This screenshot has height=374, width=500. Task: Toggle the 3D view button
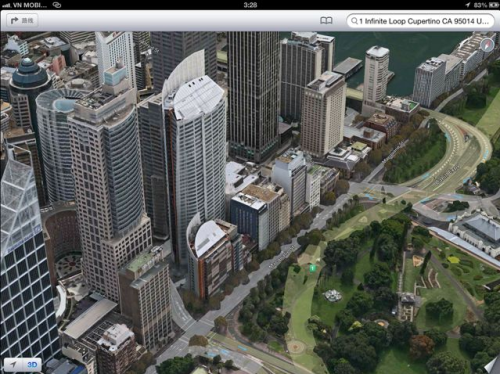(x=32, y=364)
